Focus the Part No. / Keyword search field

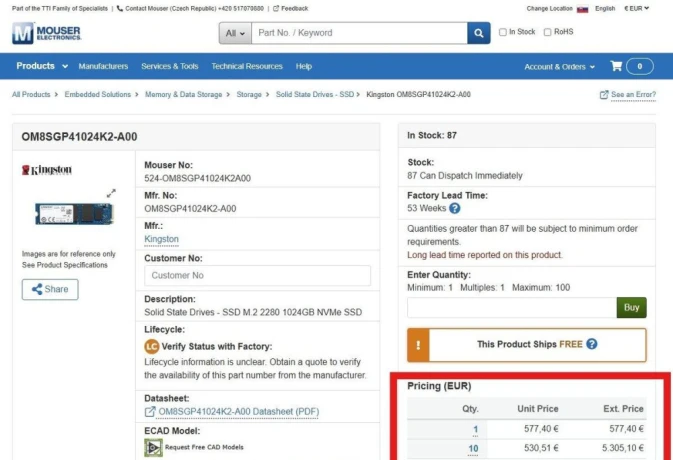point(360,33)
